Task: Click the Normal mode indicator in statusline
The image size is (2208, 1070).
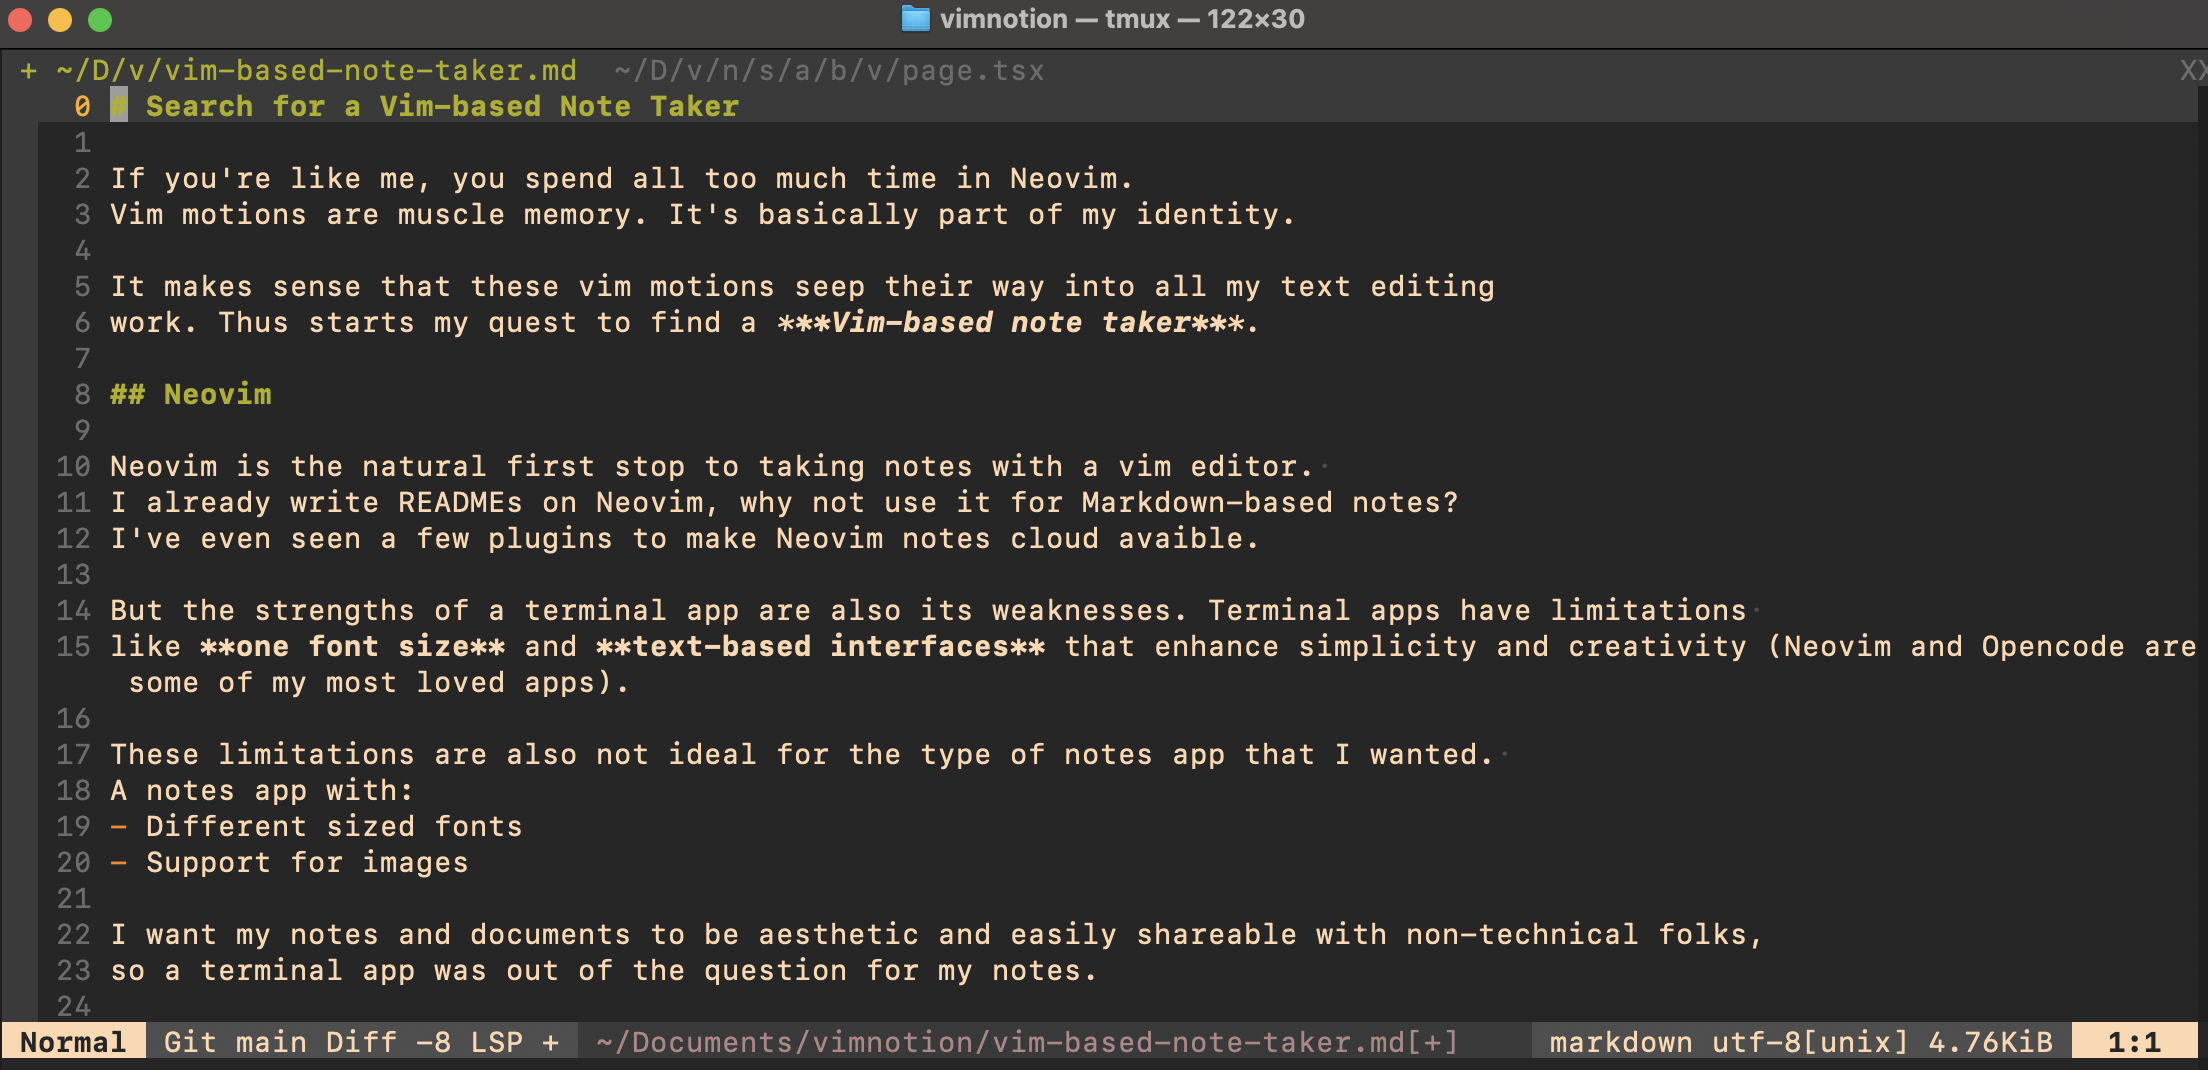Action: [73, 1042]
